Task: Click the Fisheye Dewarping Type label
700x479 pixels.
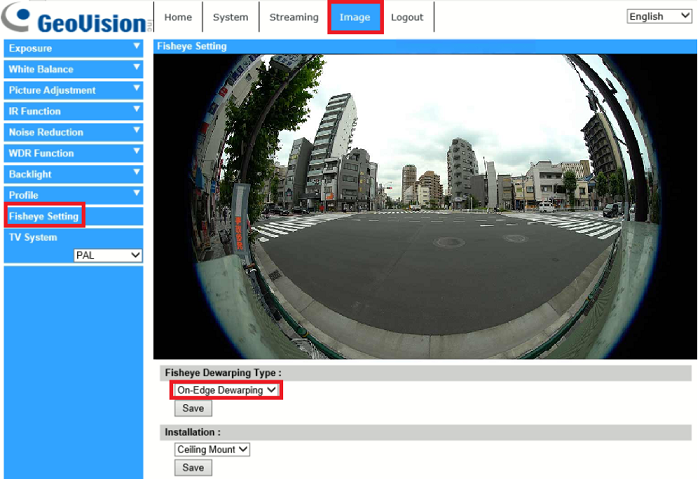Action: click(x=223, y=373)
